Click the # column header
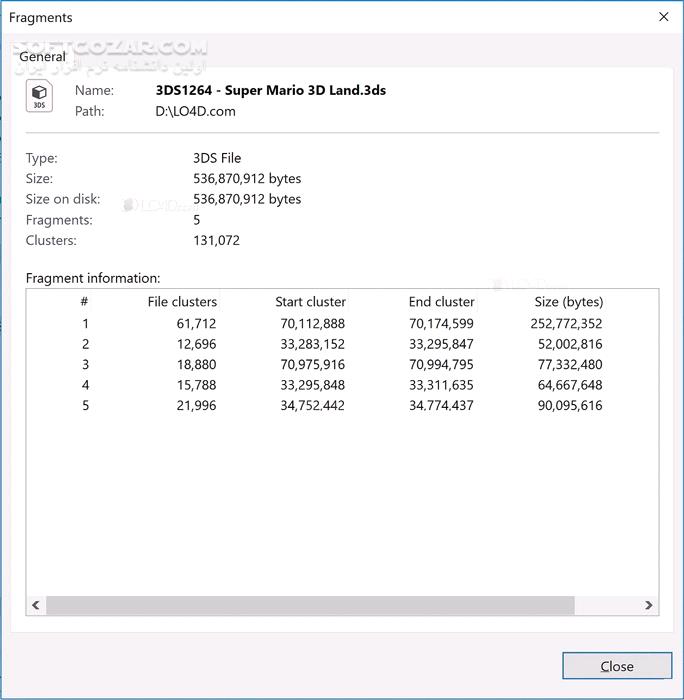The image size is (684, 700). click(84, 302)
